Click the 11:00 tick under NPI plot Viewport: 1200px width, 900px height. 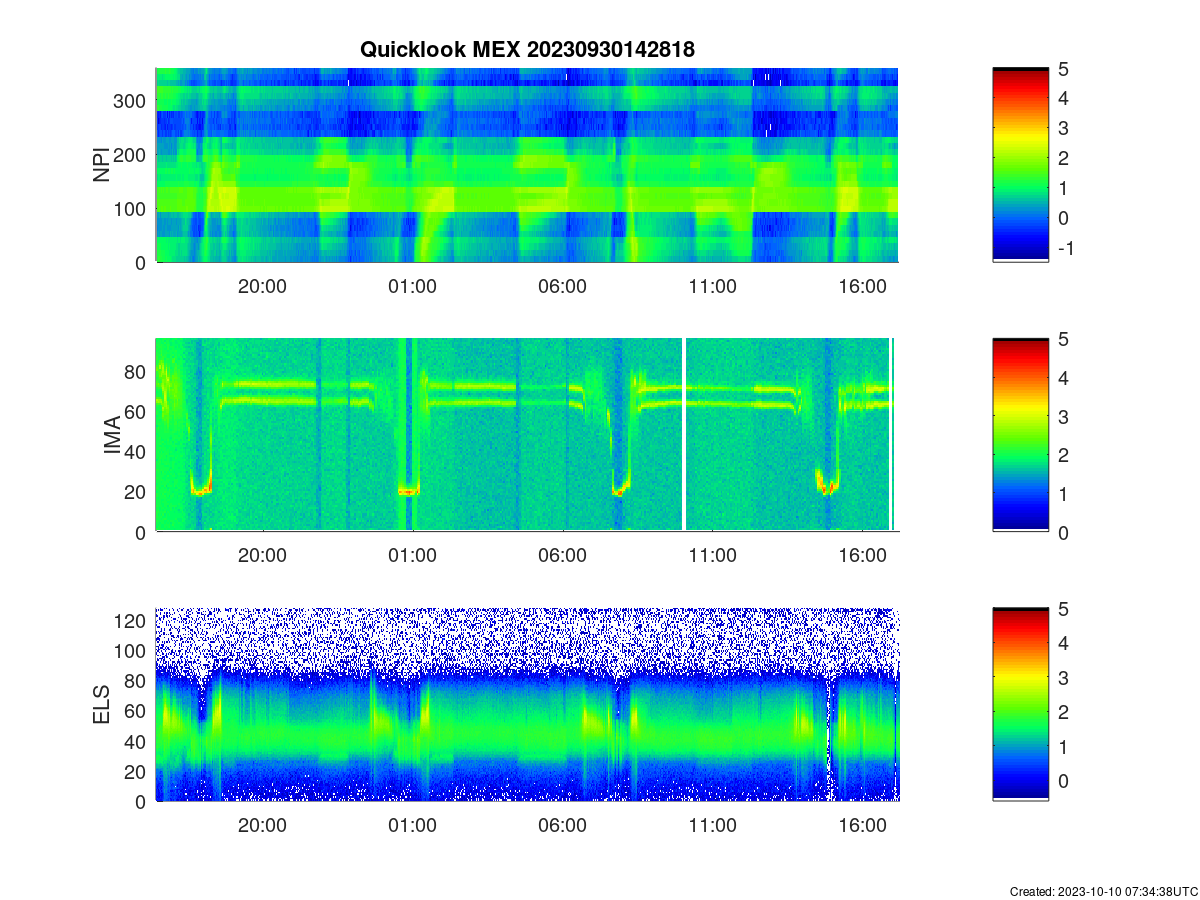coord(712,286)
